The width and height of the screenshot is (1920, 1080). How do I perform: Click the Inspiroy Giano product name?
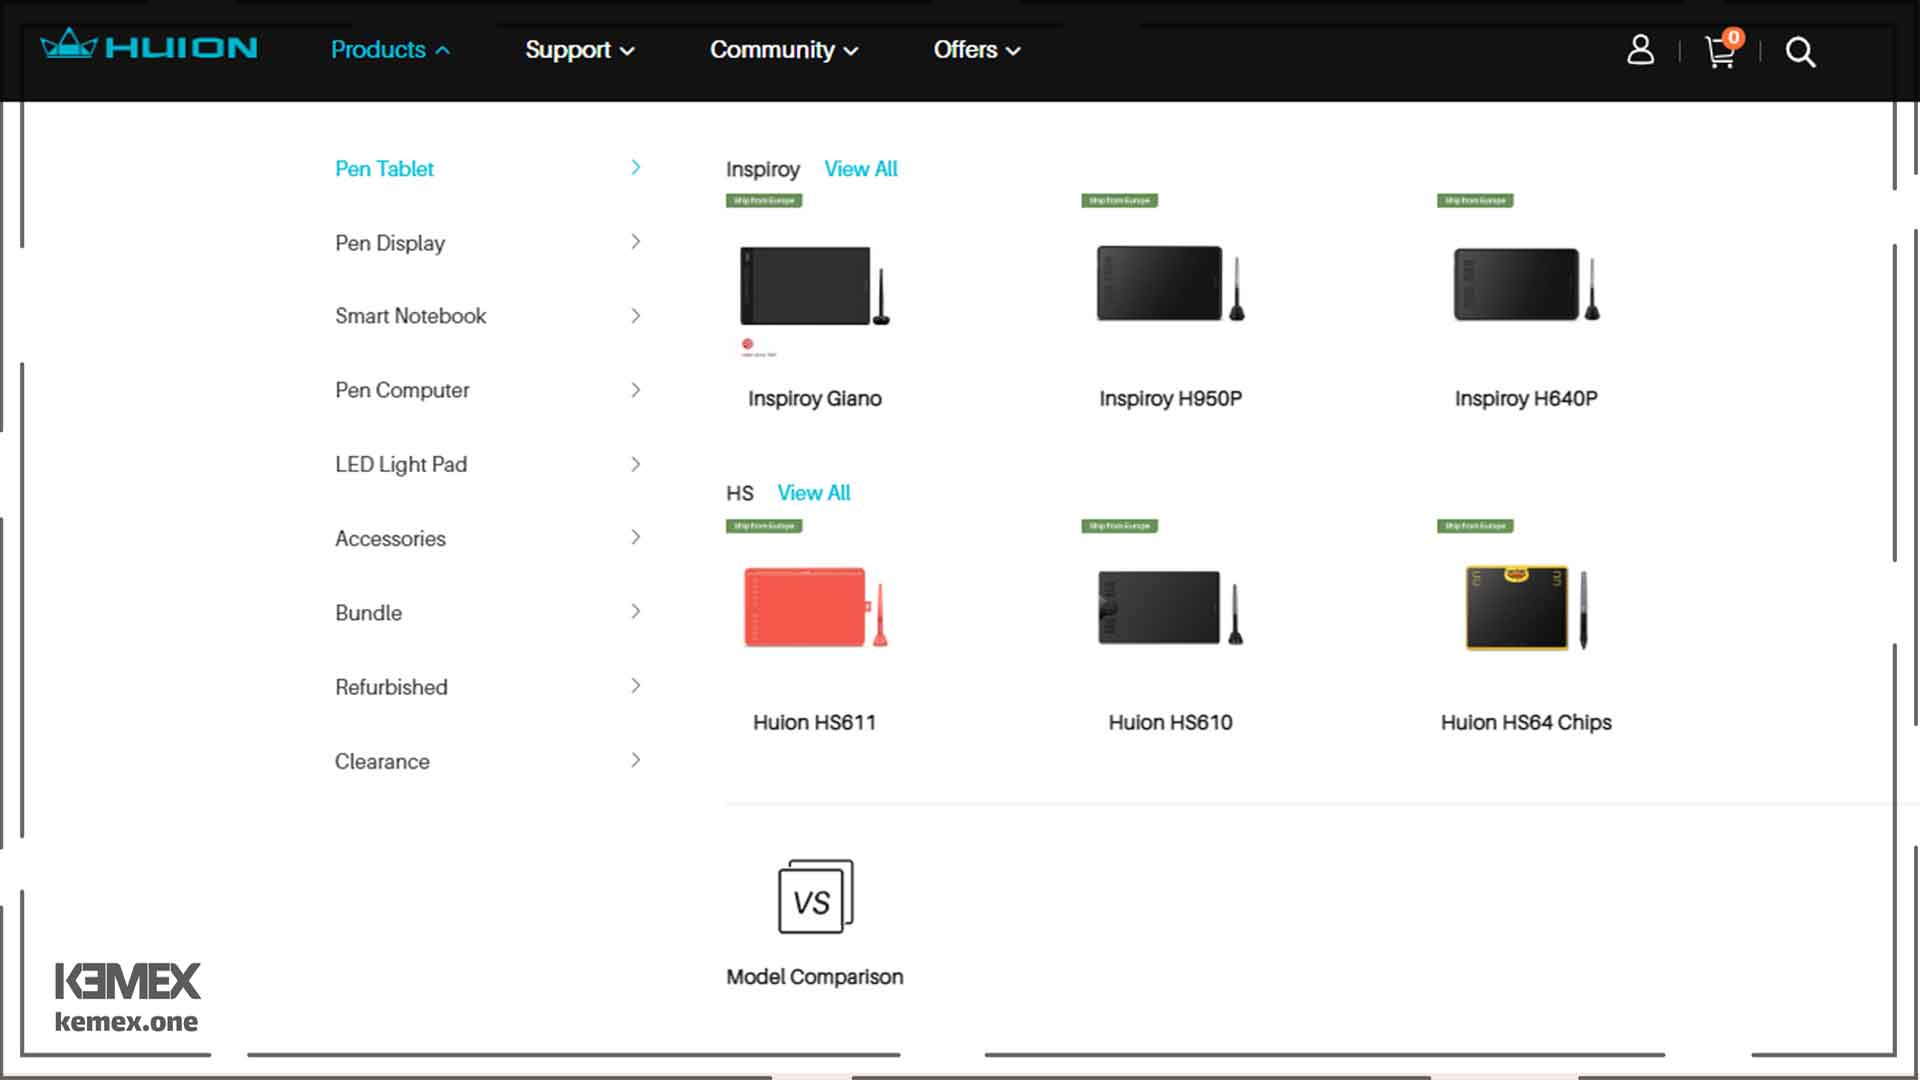815,399
